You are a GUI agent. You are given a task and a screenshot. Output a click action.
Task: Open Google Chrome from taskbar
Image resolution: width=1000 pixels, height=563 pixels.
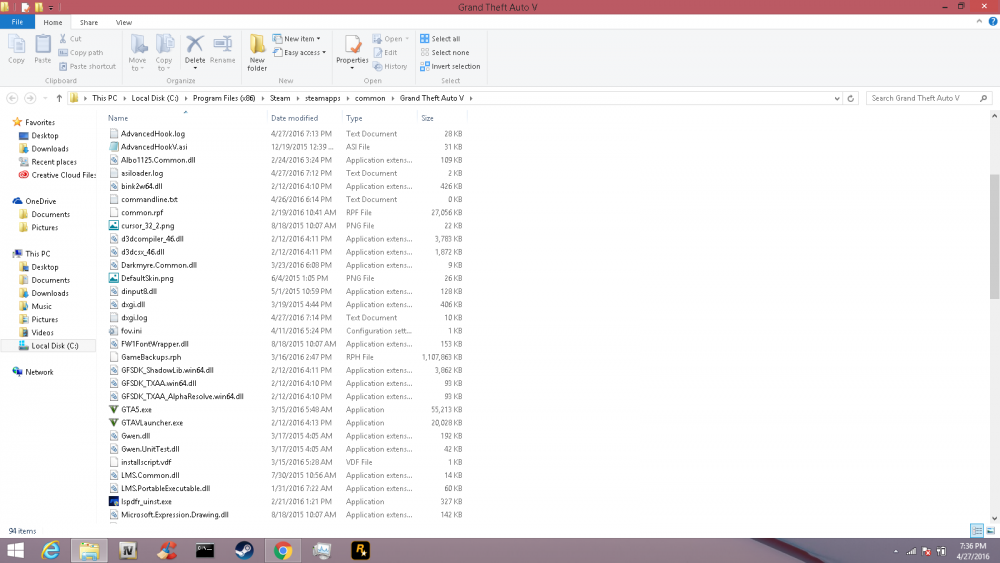point(283,550)
